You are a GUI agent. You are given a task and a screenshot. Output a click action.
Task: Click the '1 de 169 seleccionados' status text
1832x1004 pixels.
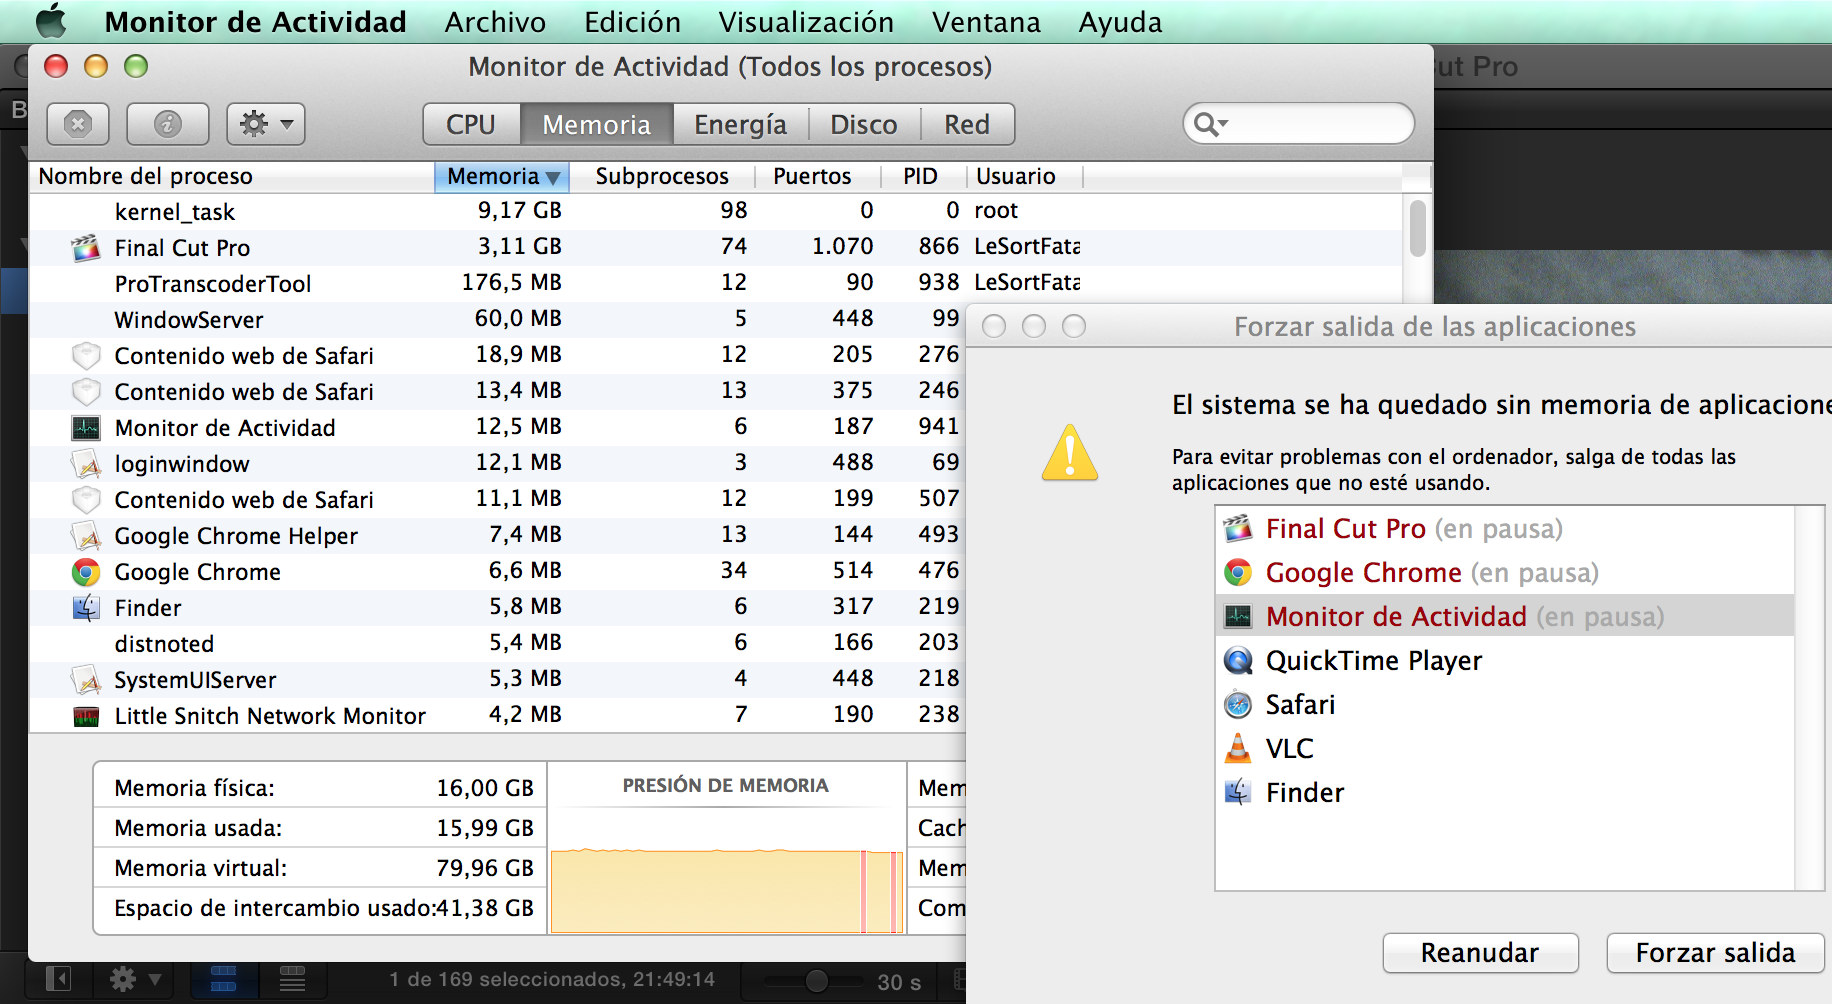pyautogui.click(x=552, y=979)
